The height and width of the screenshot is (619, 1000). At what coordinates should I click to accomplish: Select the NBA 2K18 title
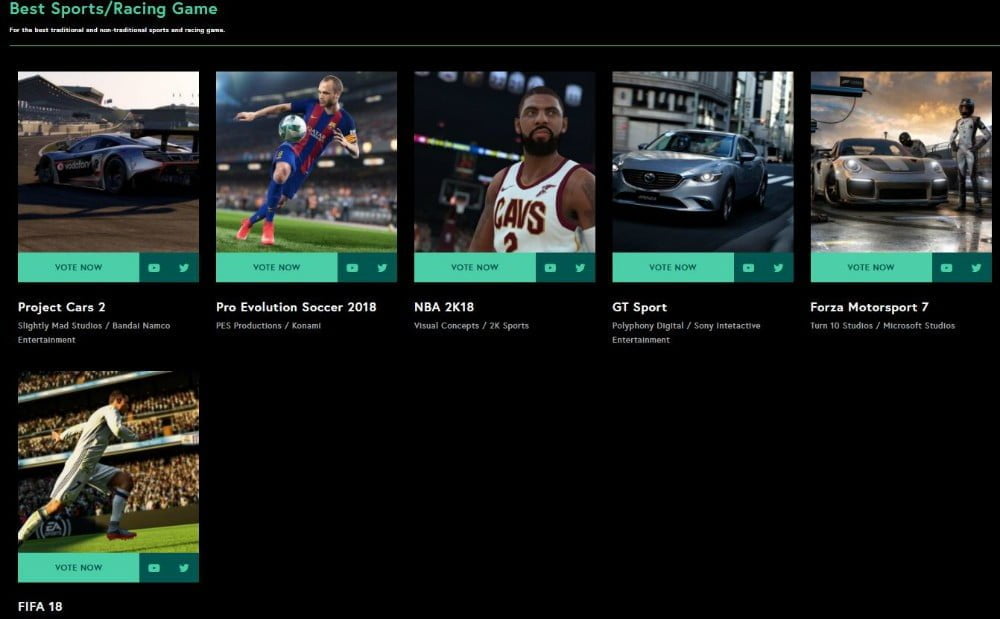pyautogui.click(x=444, y=307)
